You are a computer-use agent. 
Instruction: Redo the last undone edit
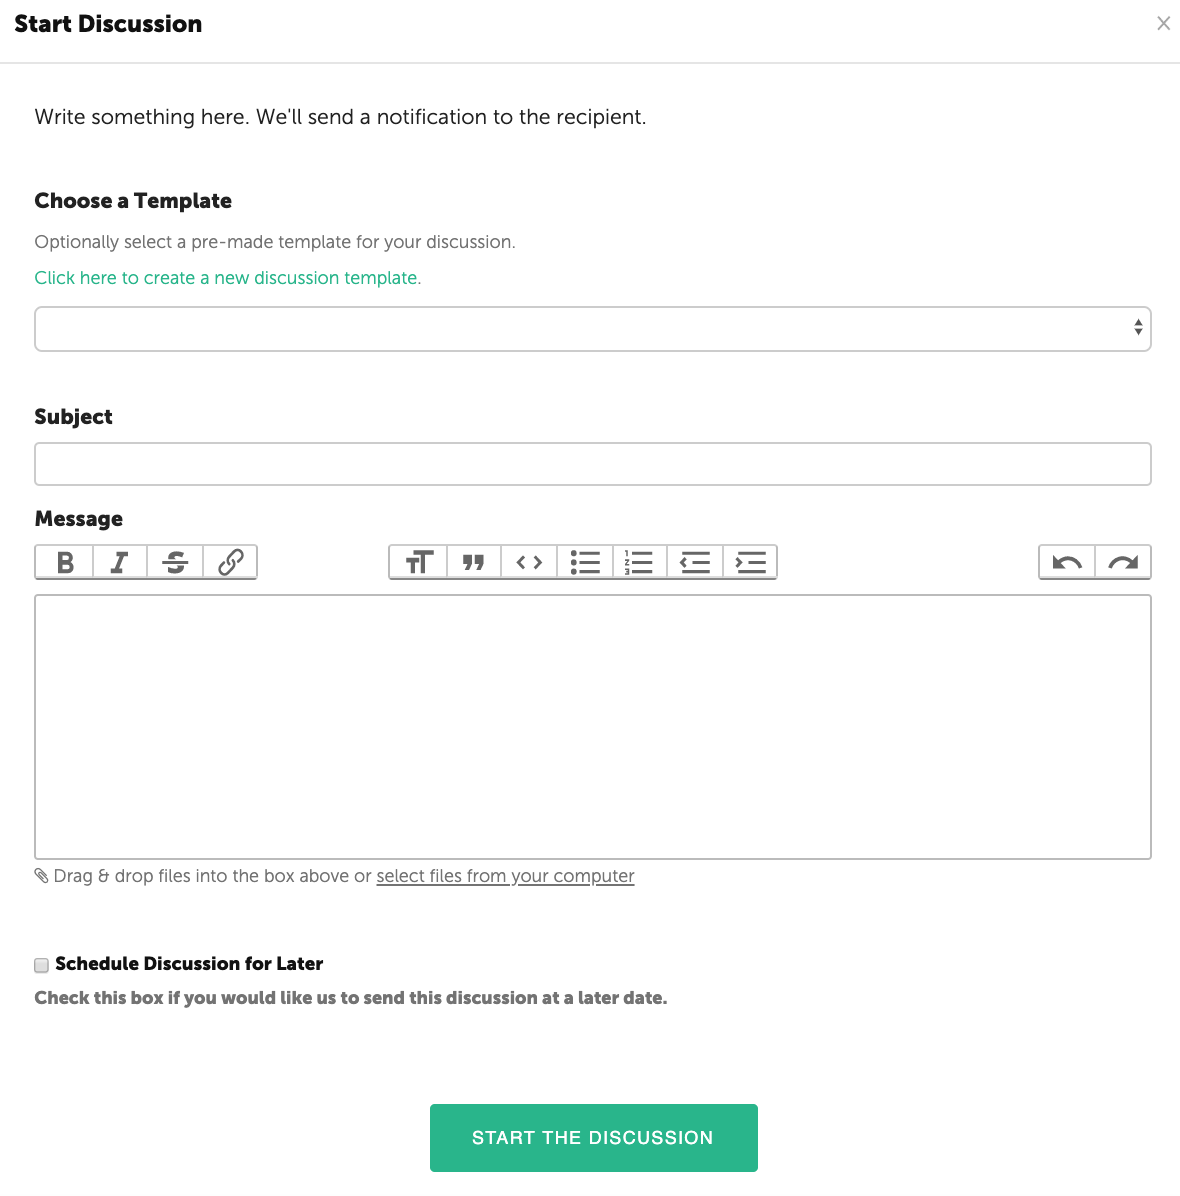coord(1123,562)
